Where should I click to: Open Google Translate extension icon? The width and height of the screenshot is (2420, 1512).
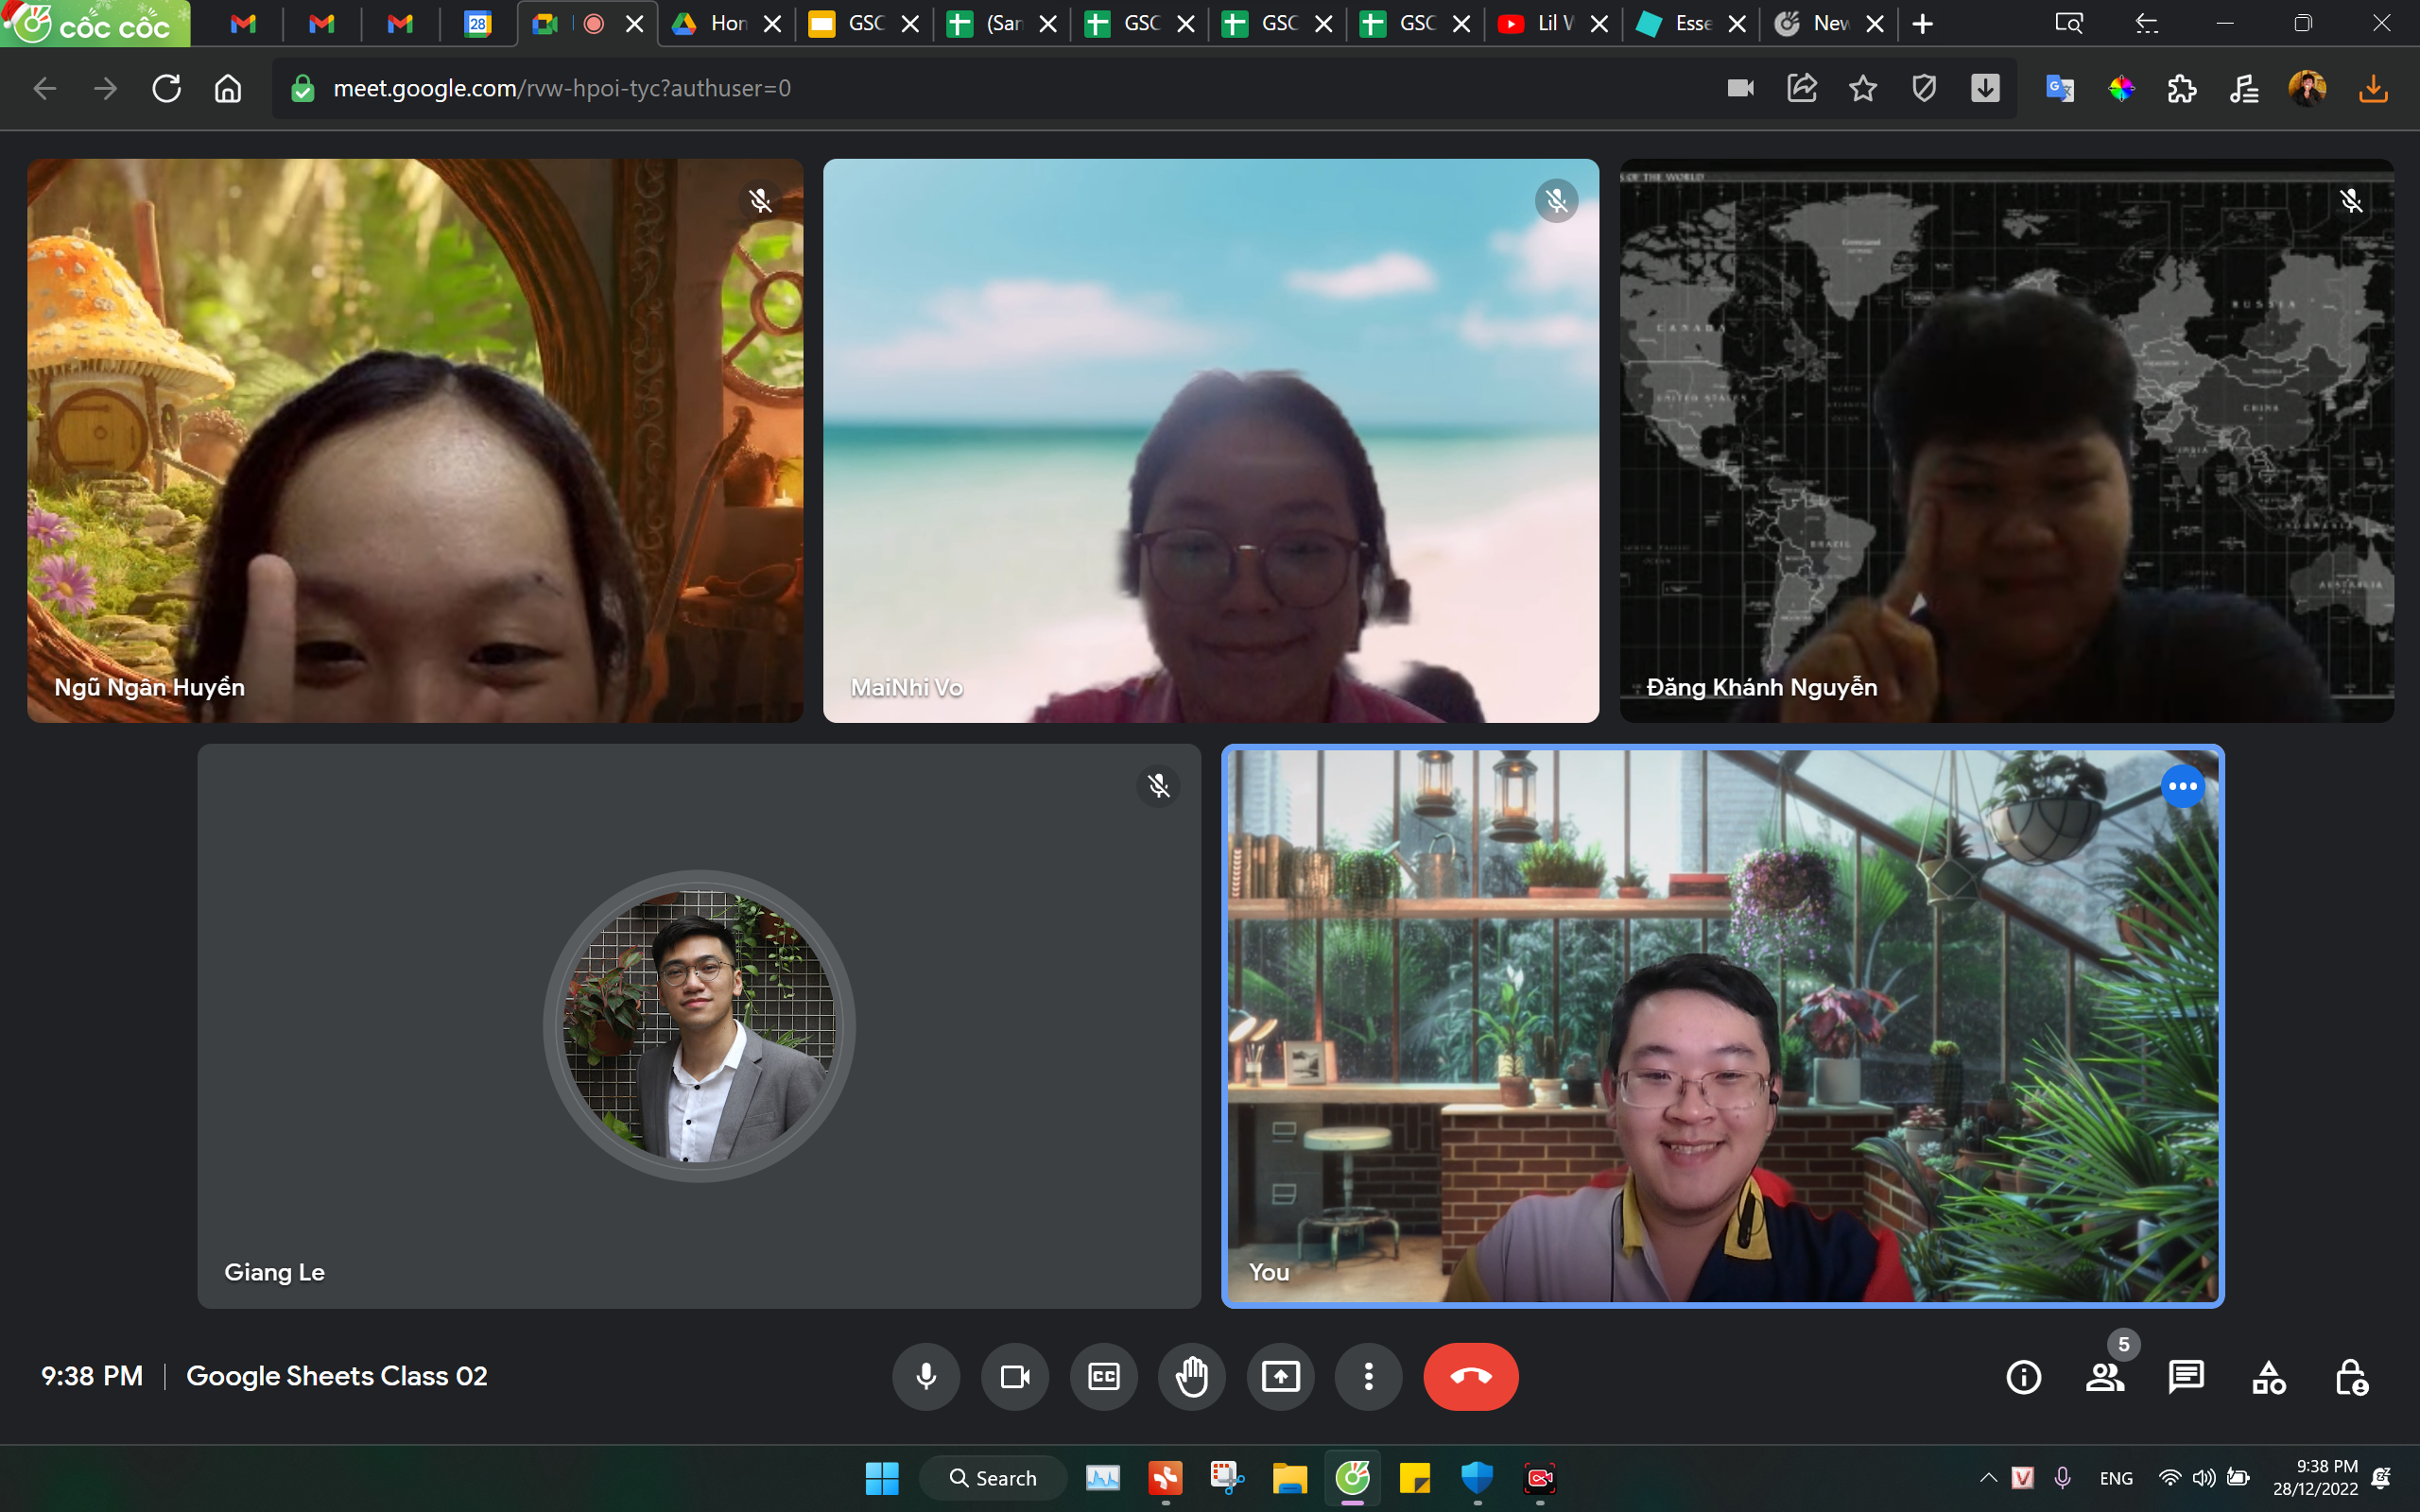pos(2059,88)
